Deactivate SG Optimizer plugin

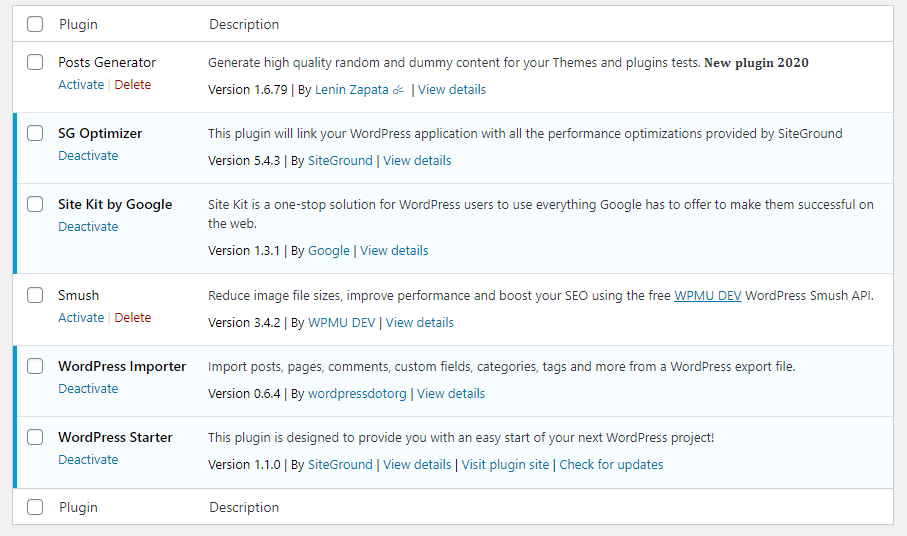(88, 156)
